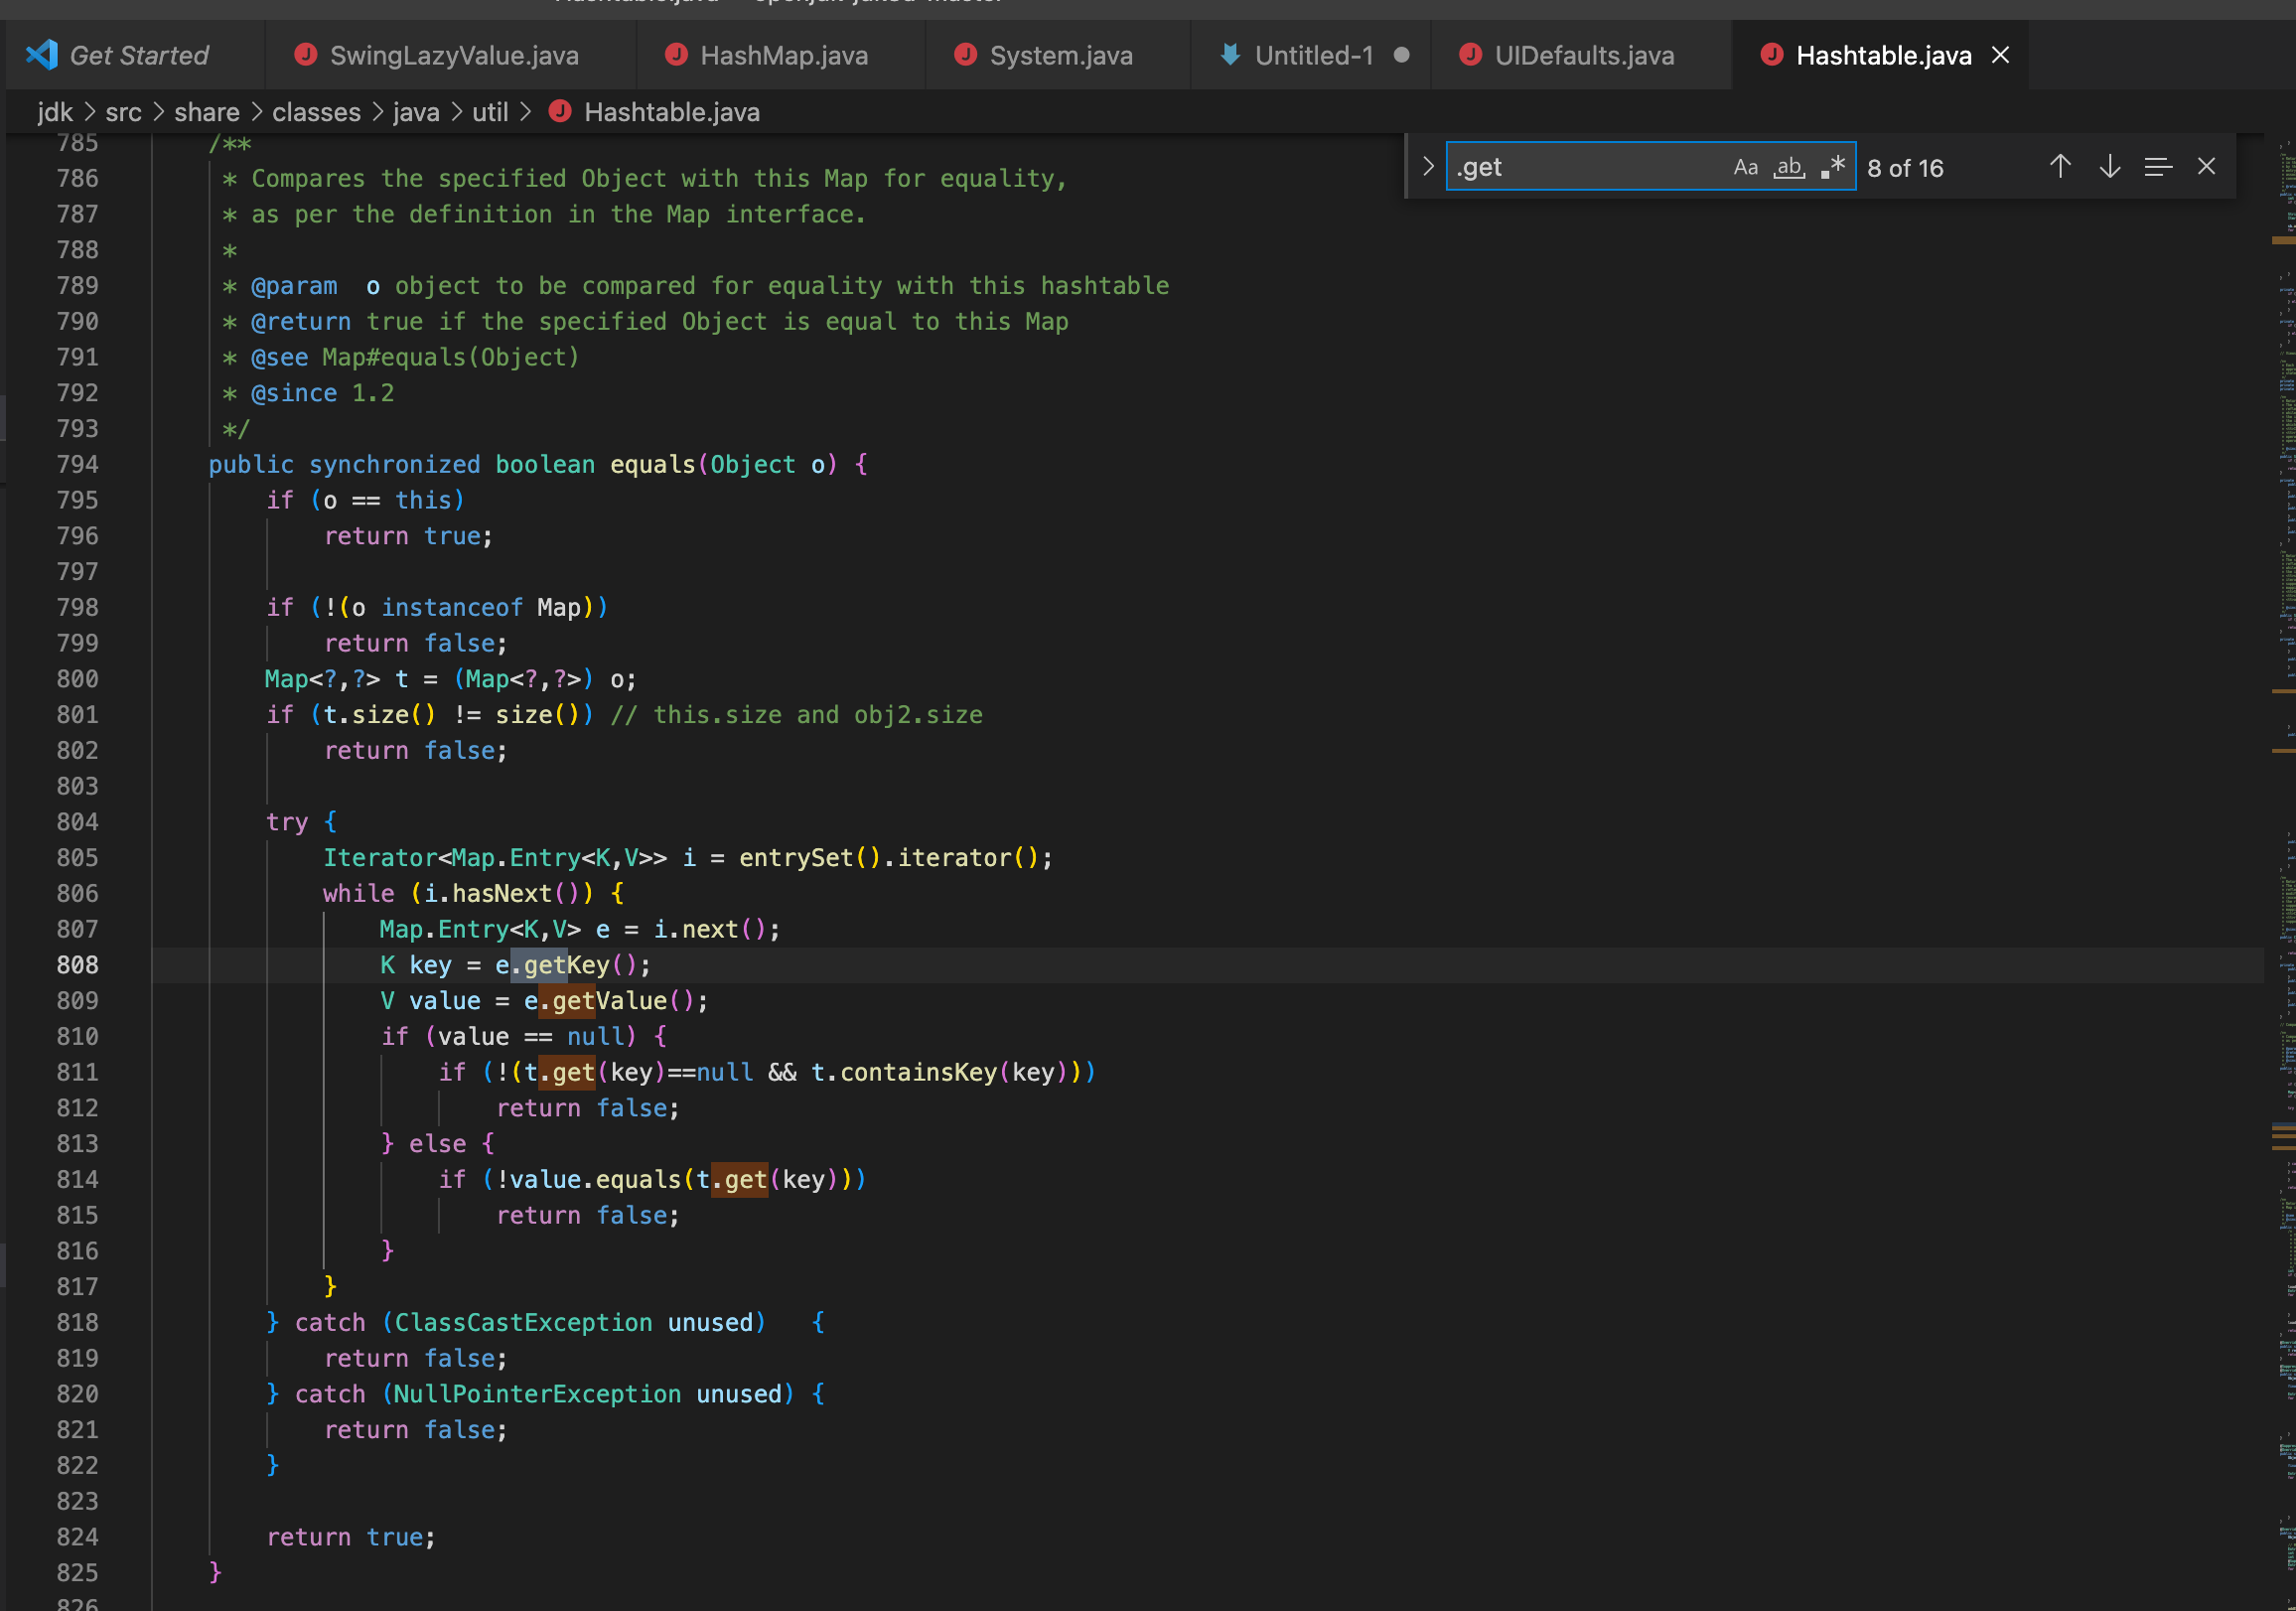Switch to SwingLazyValue.java tab
2296x1611 pixels.
click(x=453, y=55)
